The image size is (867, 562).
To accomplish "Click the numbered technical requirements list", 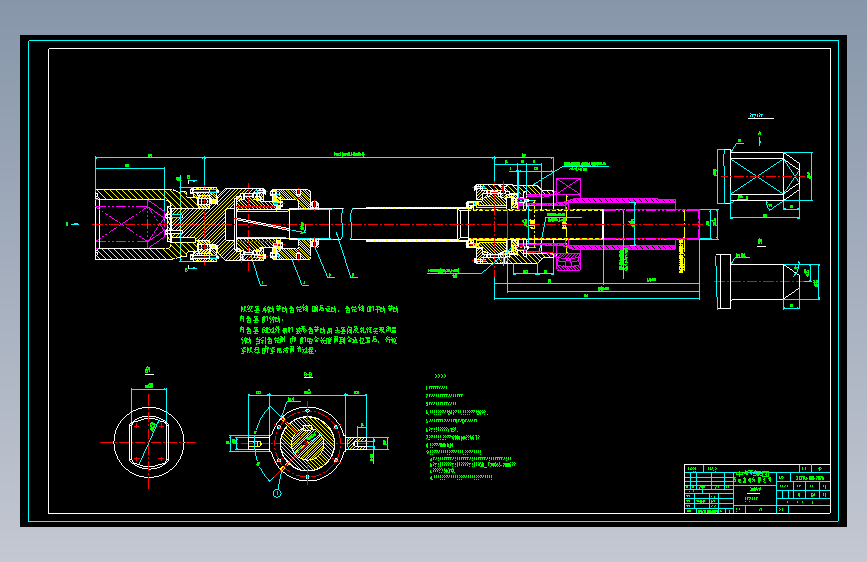I will 470,433.
